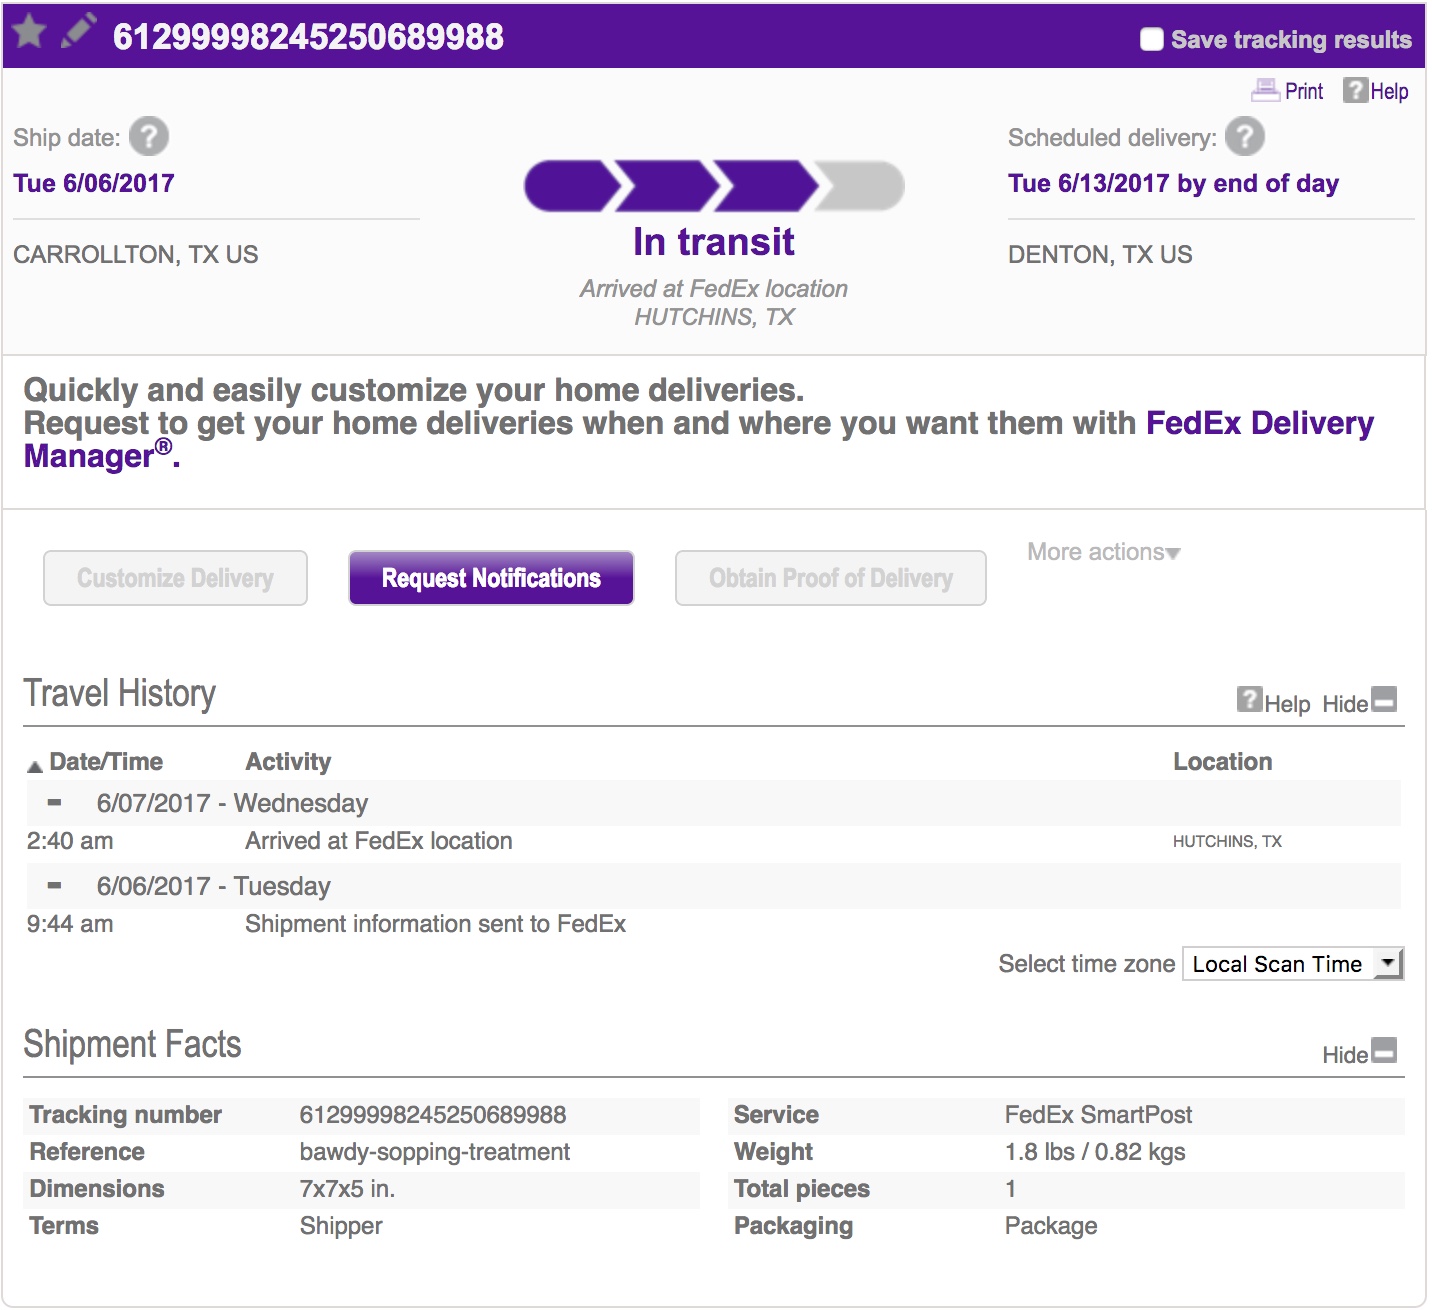Click the Shipper terms value
Image resolution: width=1432 pixels, height=1310 pixels.
[341, 1226]
